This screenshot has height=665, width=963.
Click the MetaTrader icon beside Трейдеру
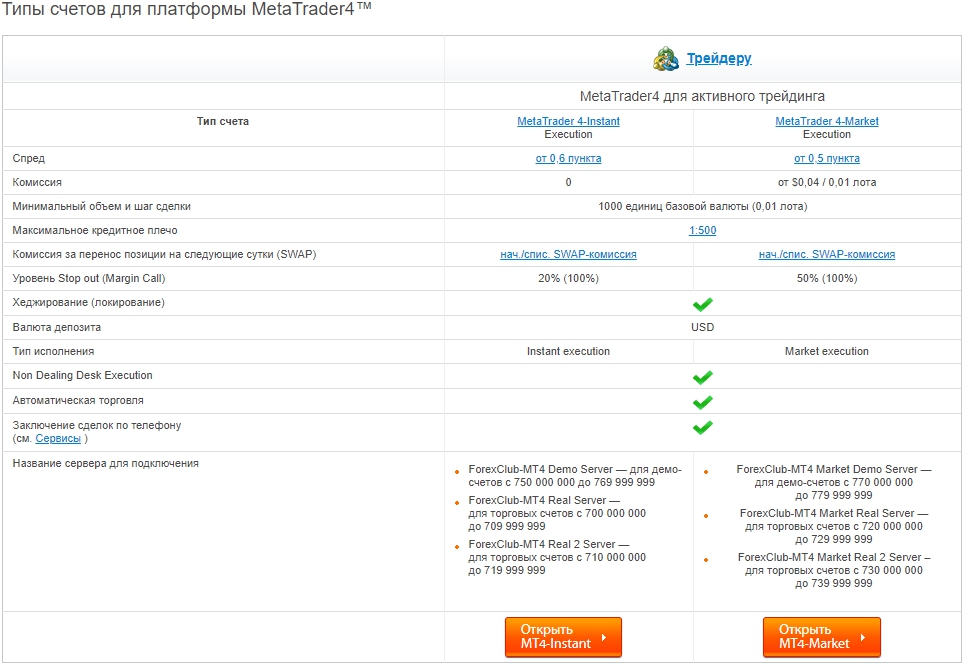click(x=666, y=59)
